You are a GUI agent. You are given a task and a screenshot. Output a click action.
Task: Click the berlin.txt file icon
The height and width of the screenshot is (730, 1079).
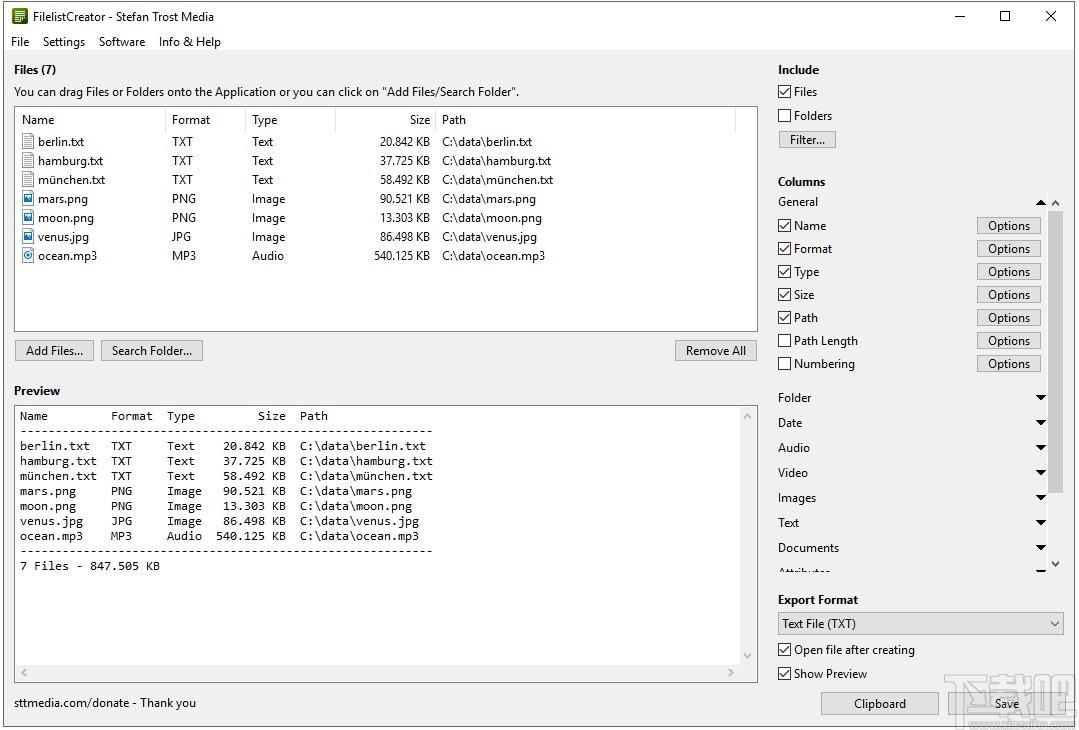tap(28, 142)
